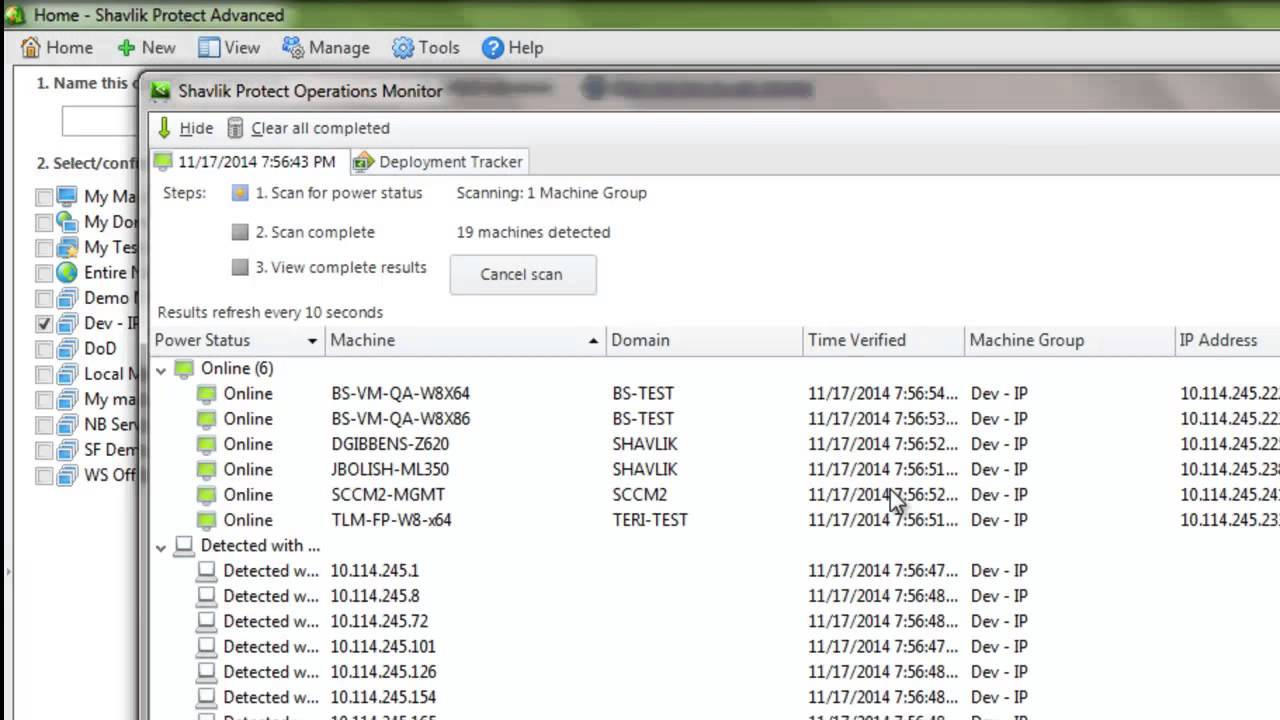
Task: Click the green plus New icon
Action: click(126, 47)
